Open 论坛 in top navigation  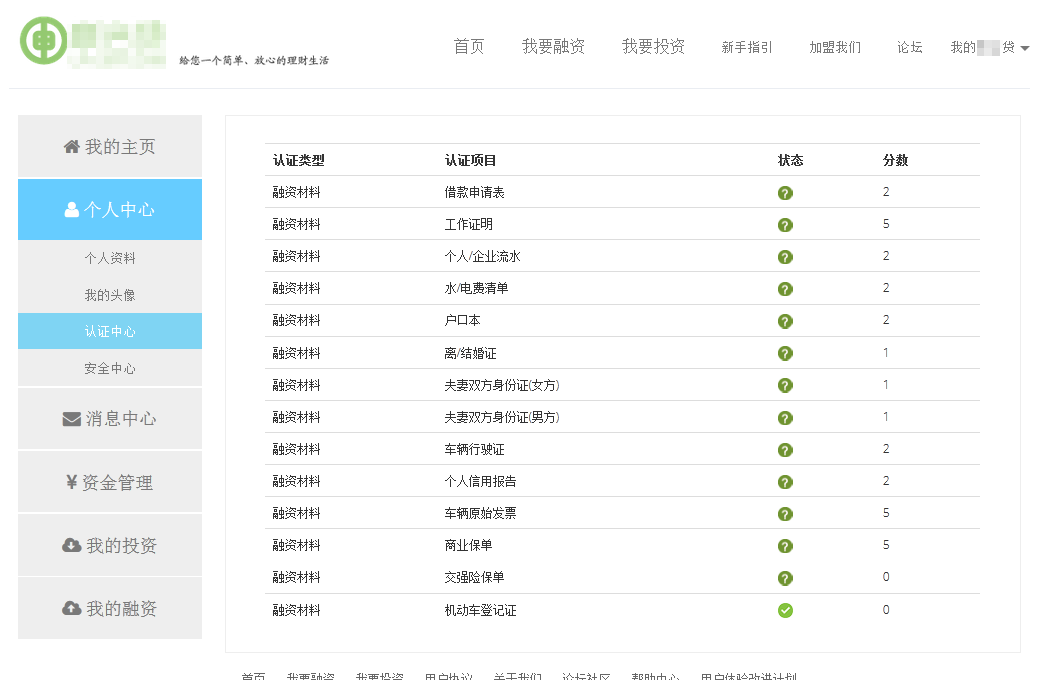910,47
